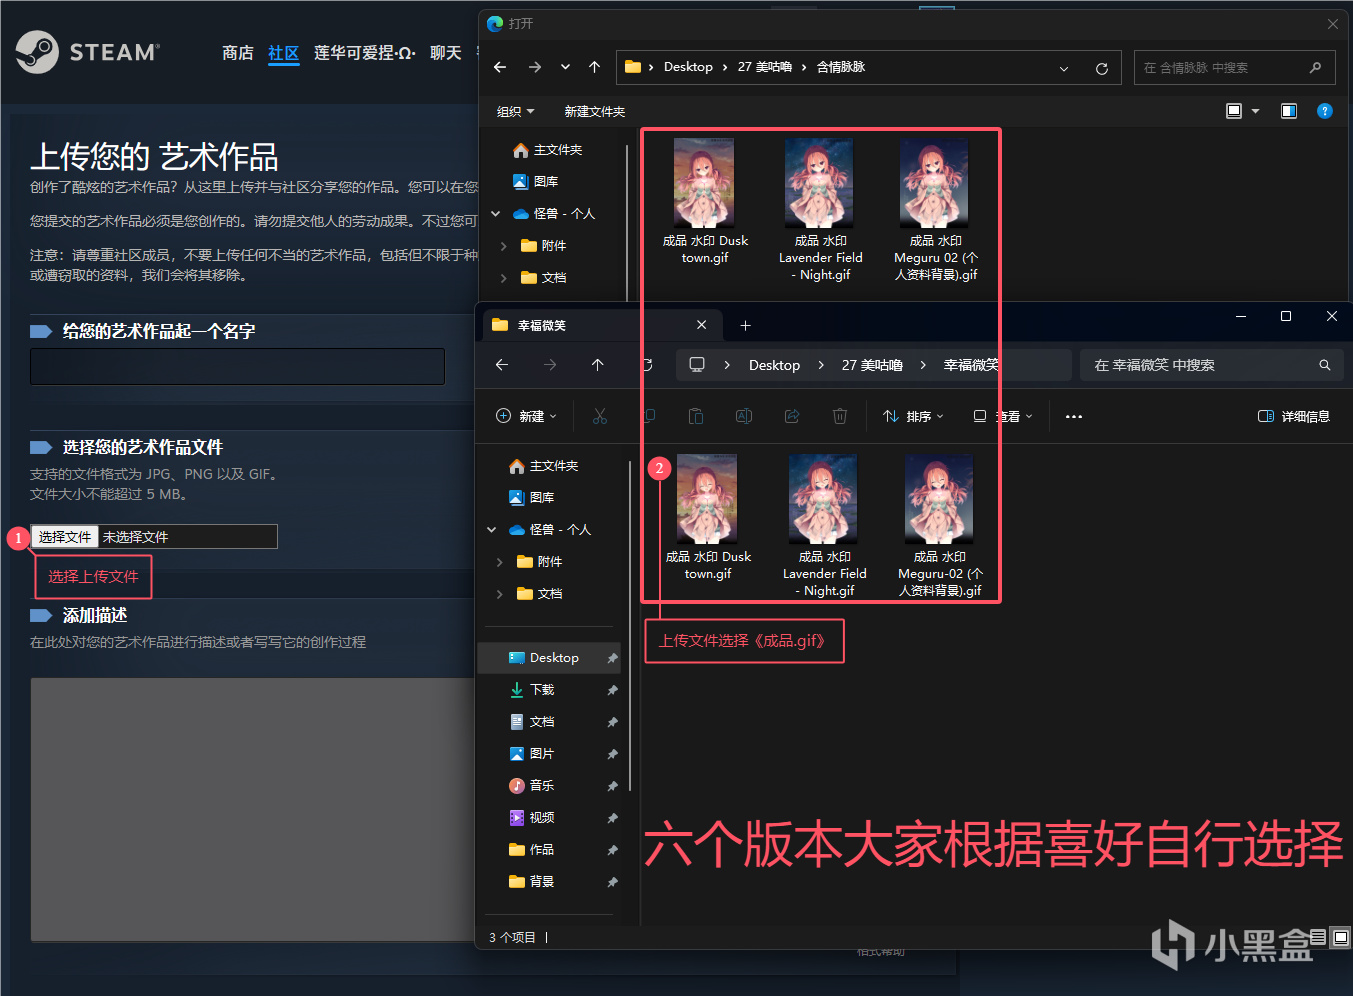
Task: Collapse 怪兽 - 个人 in the 打开 dialog tree
Action: click(x=495, y=213)
